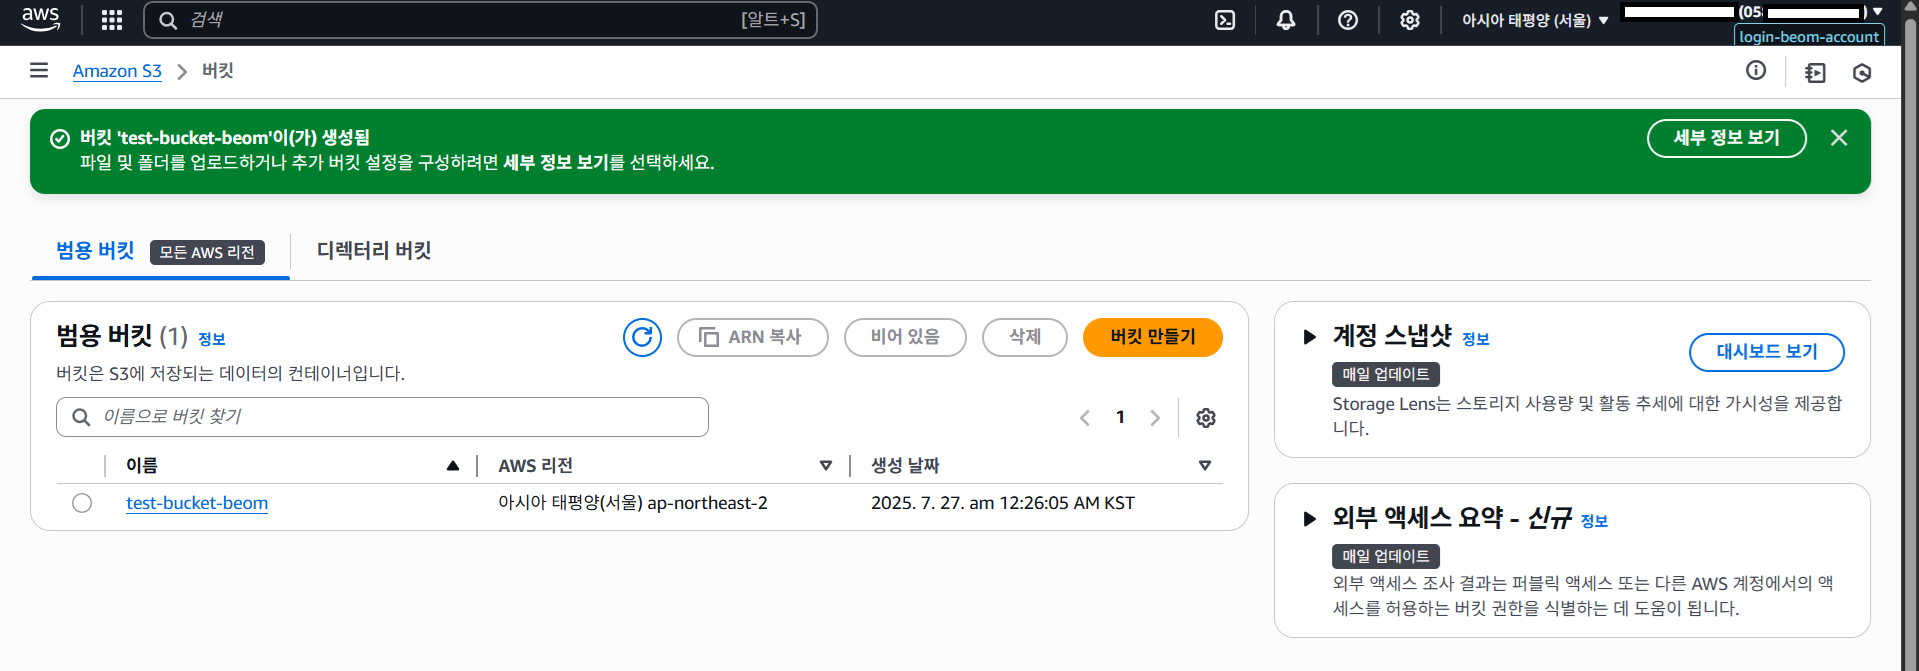This screenshot has height=671, width=1919.
Task: Open the tutorial panel icon
Action: 1815,72
